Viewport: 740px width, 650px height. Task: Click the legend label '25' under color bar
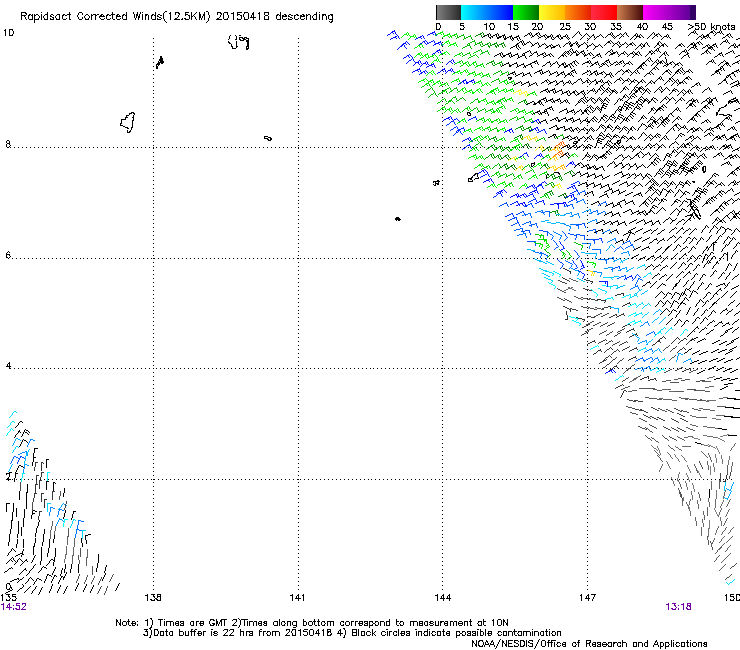[x=564, y=27]
